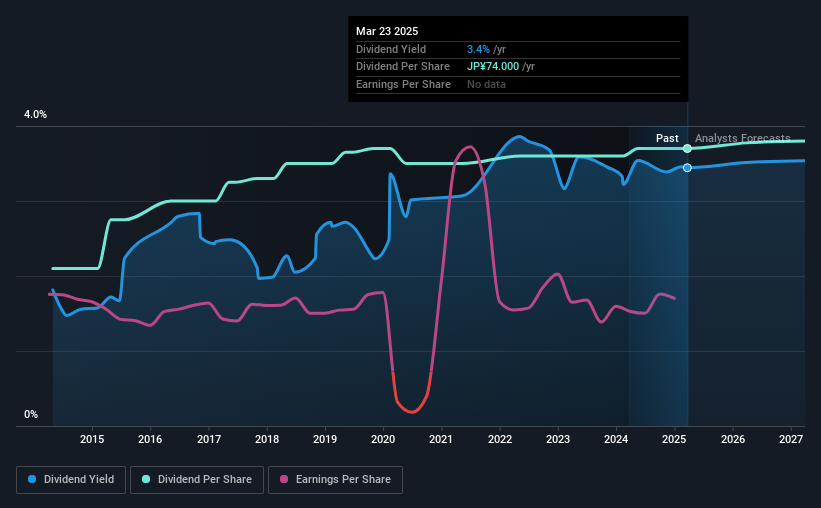The image size is (821, 508).
Task: Toggle the Dividend Yield legend button
Action: (71, 480)
